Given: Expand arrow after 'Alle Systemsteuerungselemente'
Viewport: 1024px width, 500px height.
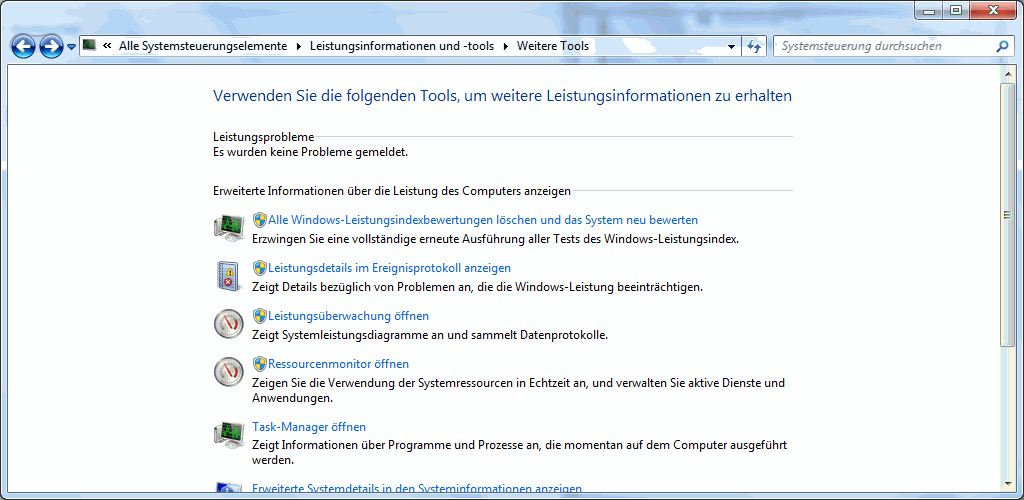Looking at the screenshot, I should (299, 46).
